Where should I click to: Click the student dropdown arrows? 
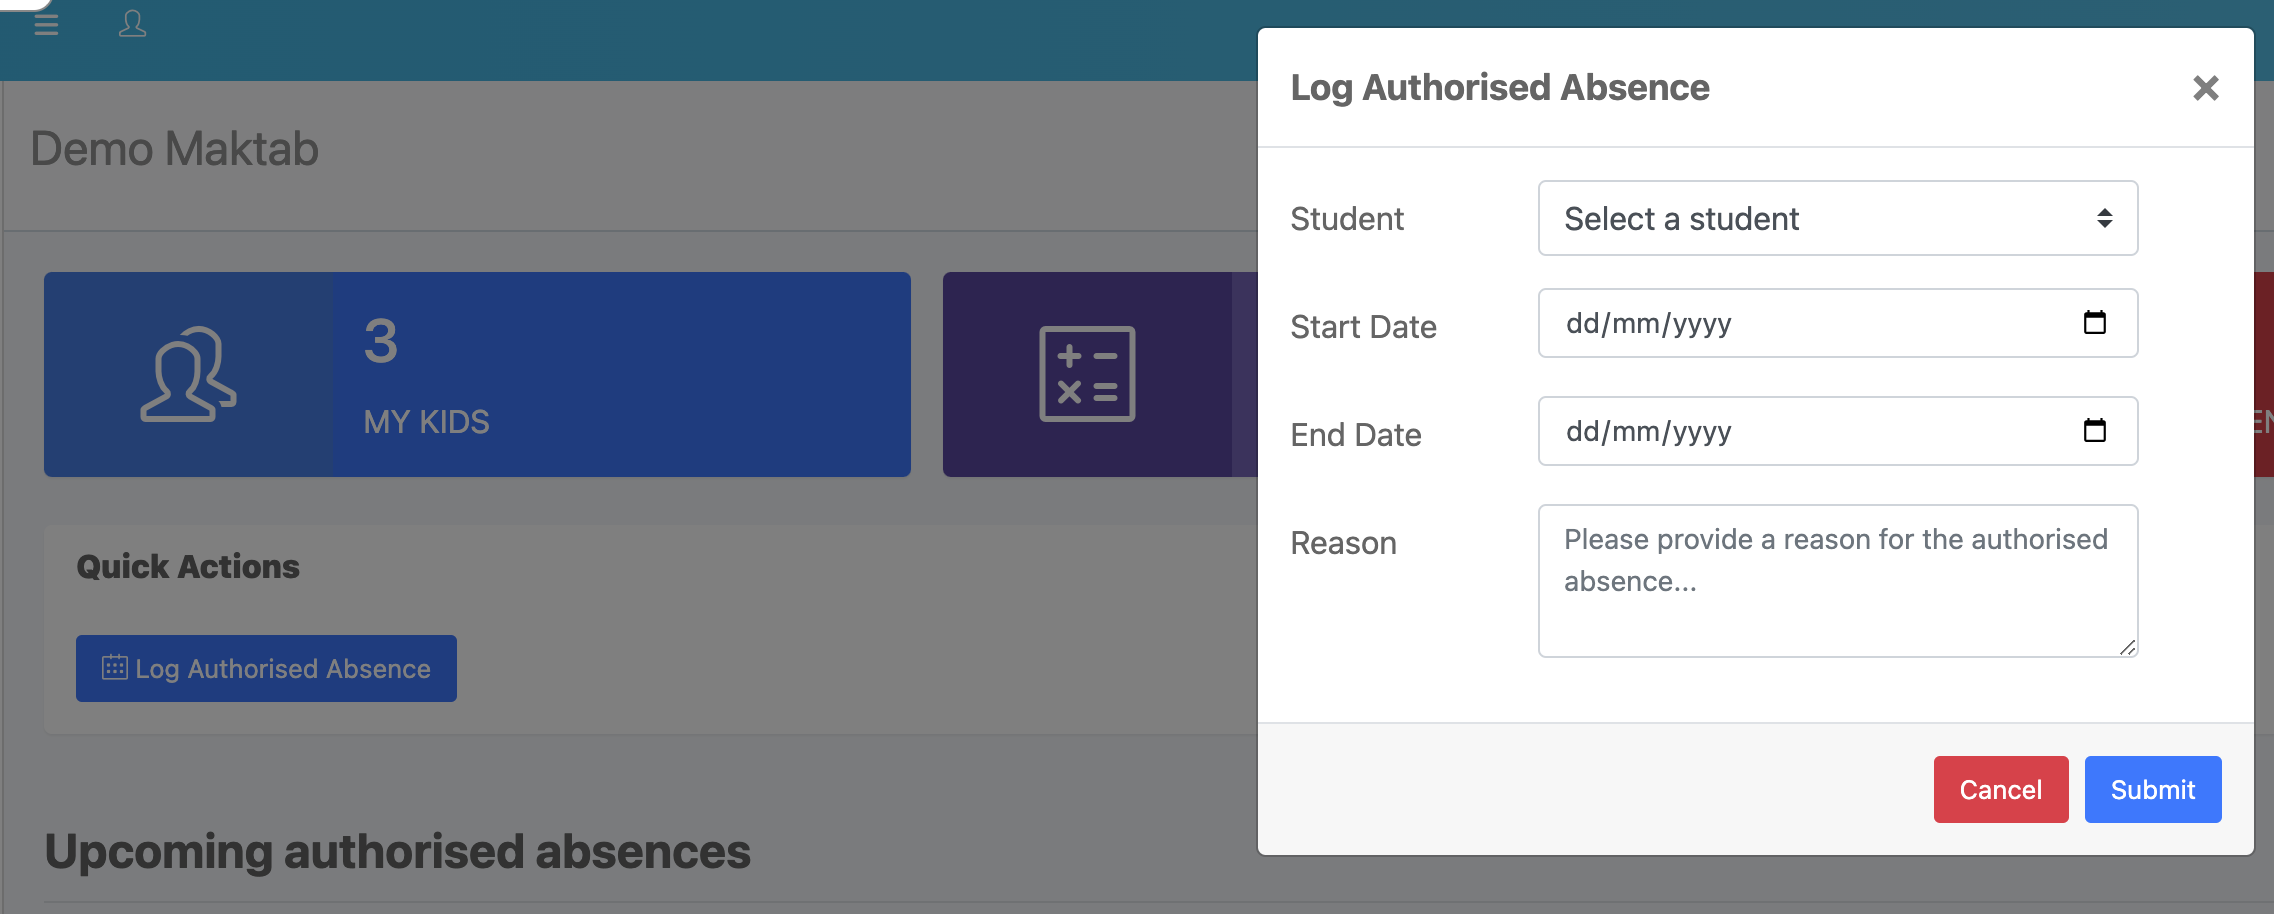[2104, 218]
